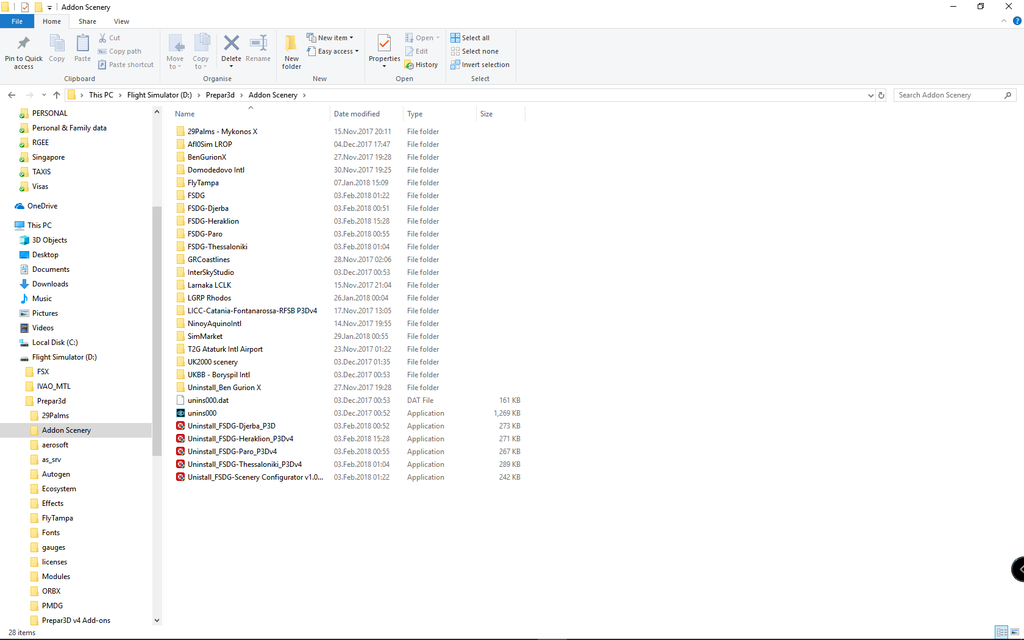
Task: Select the Uninstall_FSDG-Thessaloniki_P3Dv4 file
Action: pyautogui.click(x=238, y=464)
